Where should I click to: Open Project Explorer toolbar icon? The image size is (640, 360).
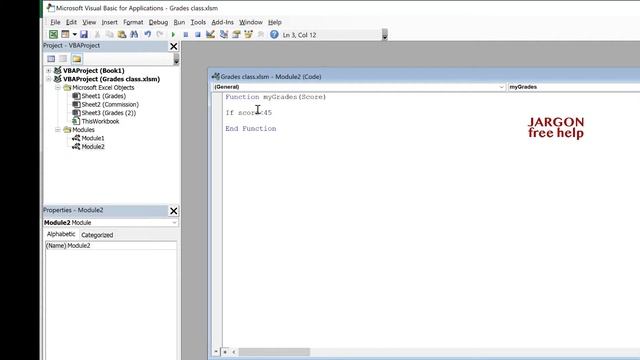coord(224,35)
